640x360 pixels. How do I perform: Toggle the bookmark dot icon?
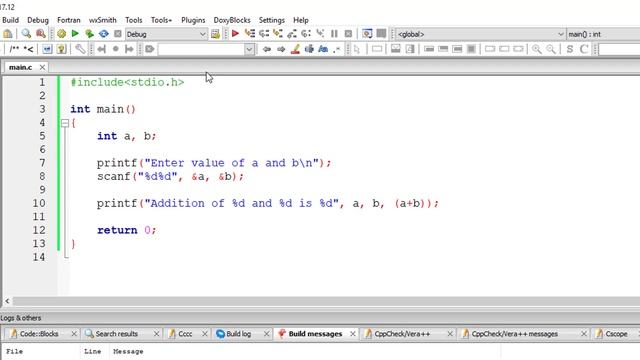[x=116, y=49]
